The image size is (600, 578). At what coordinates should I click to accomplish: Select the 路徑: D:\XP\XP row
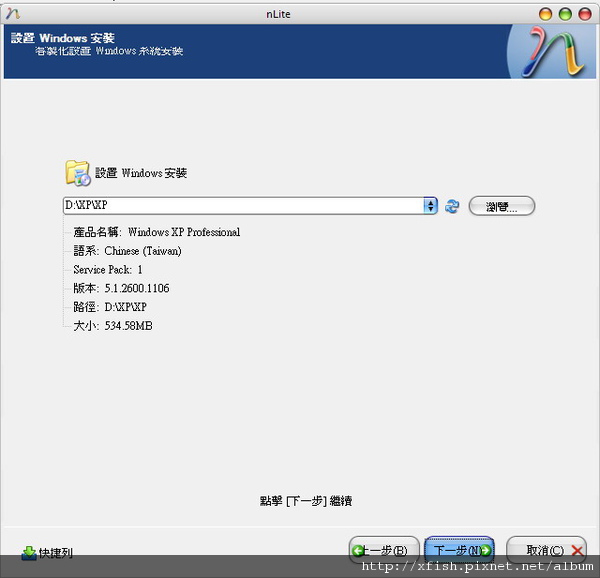click(x=110, y=307)
